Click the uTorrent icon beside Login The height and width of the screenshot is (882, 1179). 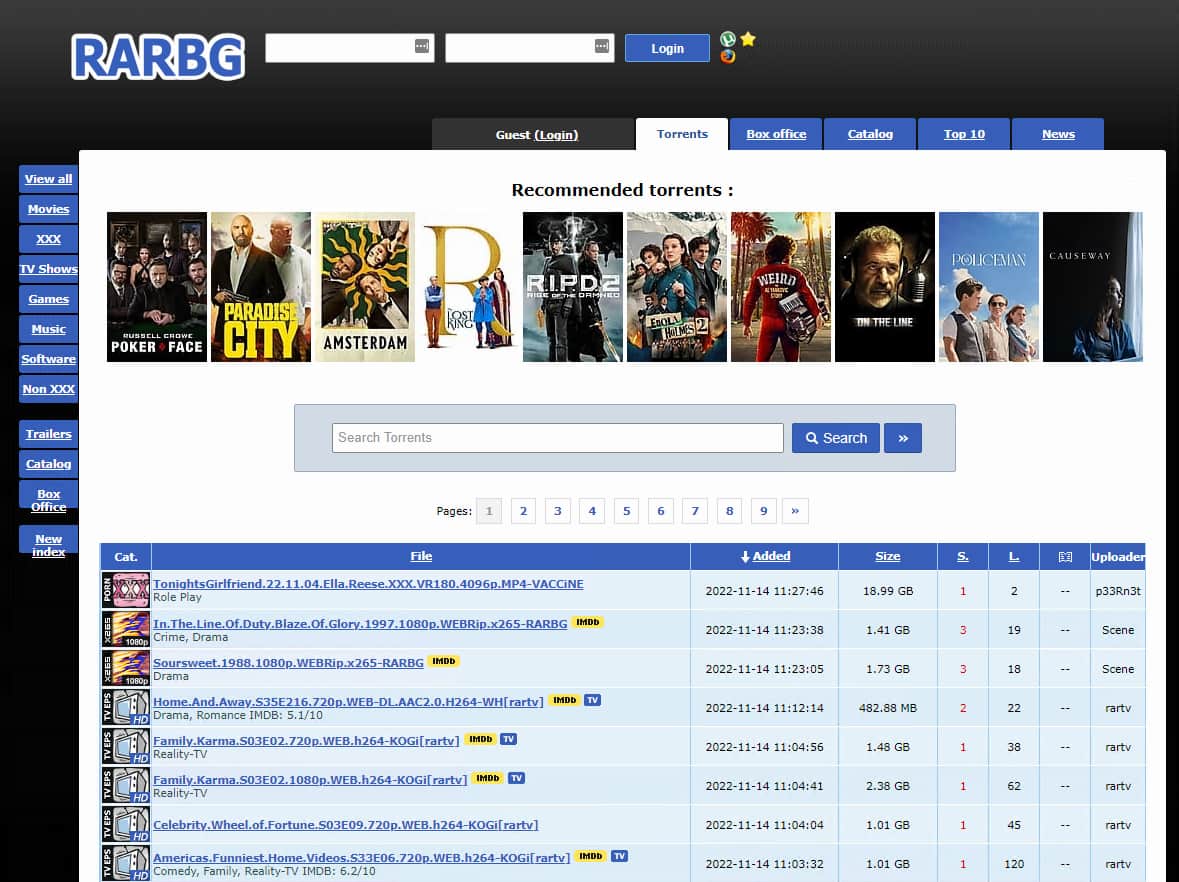pos(727,39)
